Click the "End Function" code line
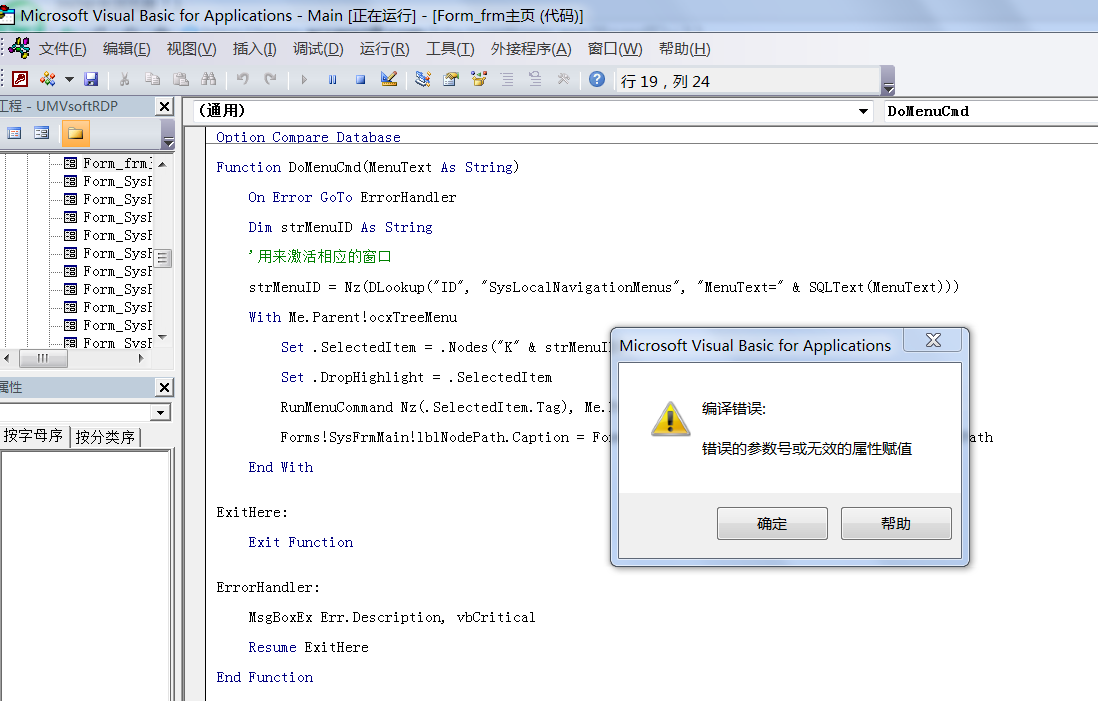Image resolution: width=1098 pixels, height=701 pixels. 265,677
